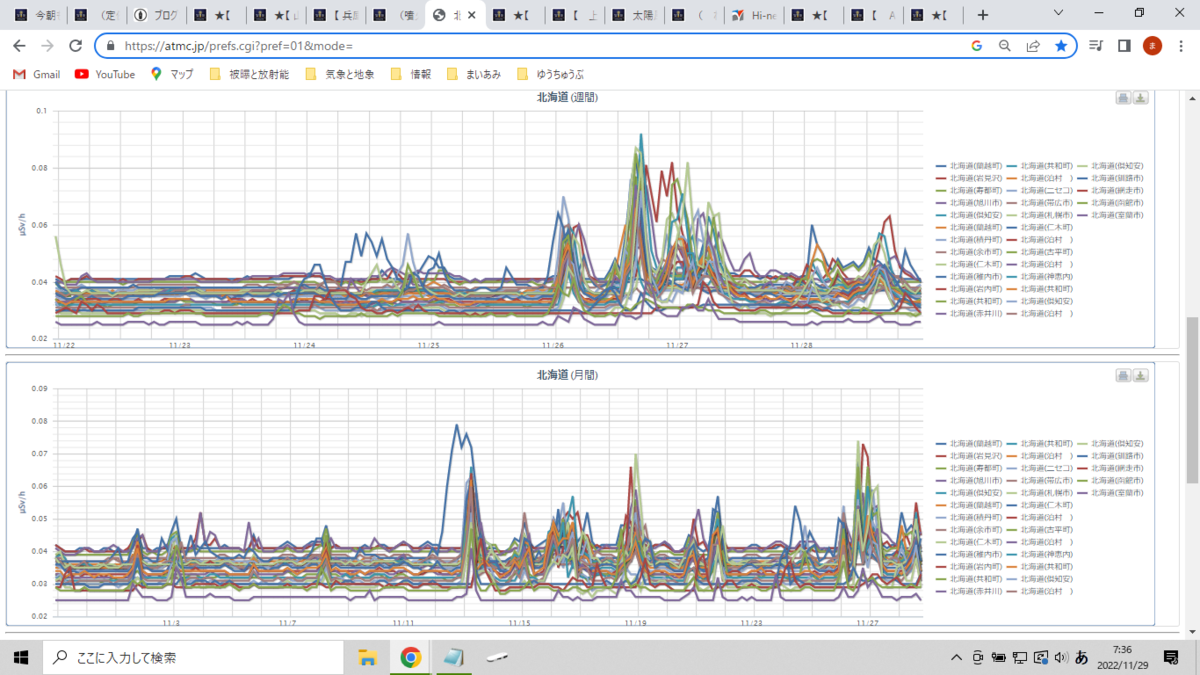Viewport: 1200px width, 675px height.
Task: Share this page via address bar icon
Action: point(1033,46)
